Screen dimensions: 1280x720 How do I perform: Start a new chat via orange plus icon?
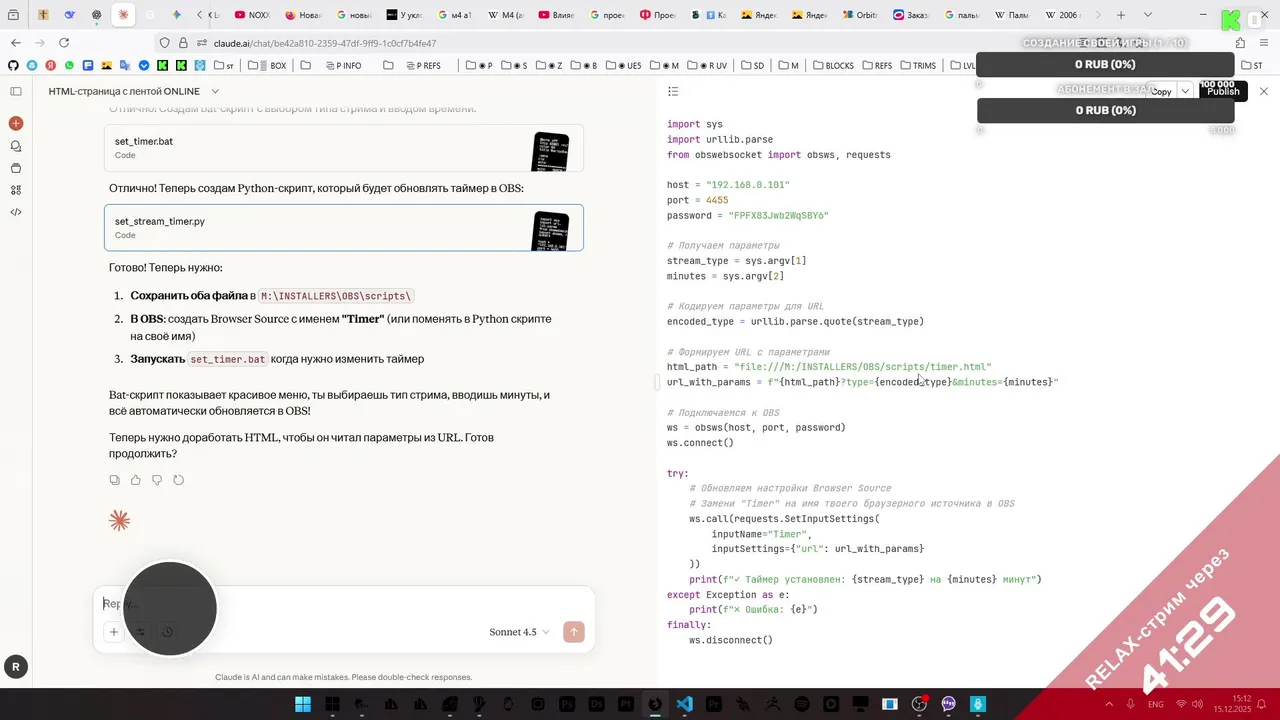16,123
